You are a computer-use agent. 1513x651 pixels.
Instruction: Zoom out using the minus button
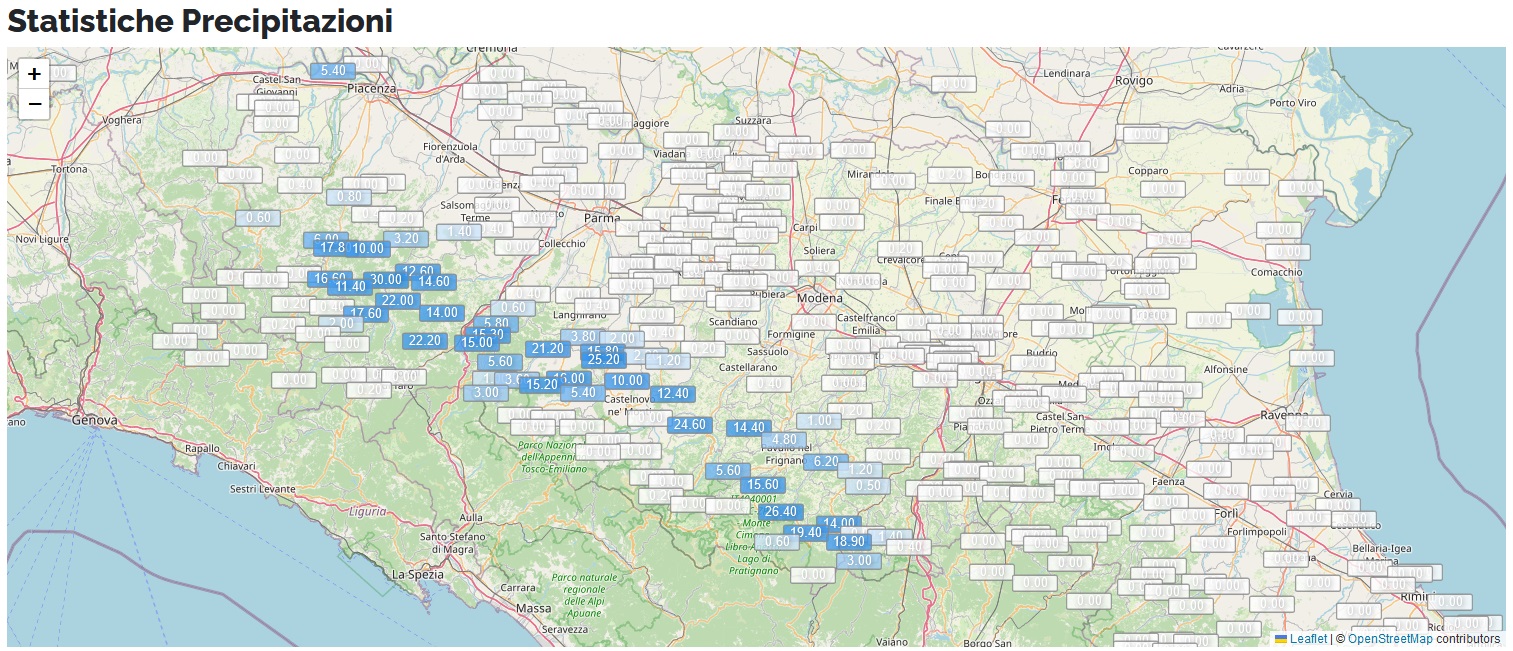click(34, 104)
